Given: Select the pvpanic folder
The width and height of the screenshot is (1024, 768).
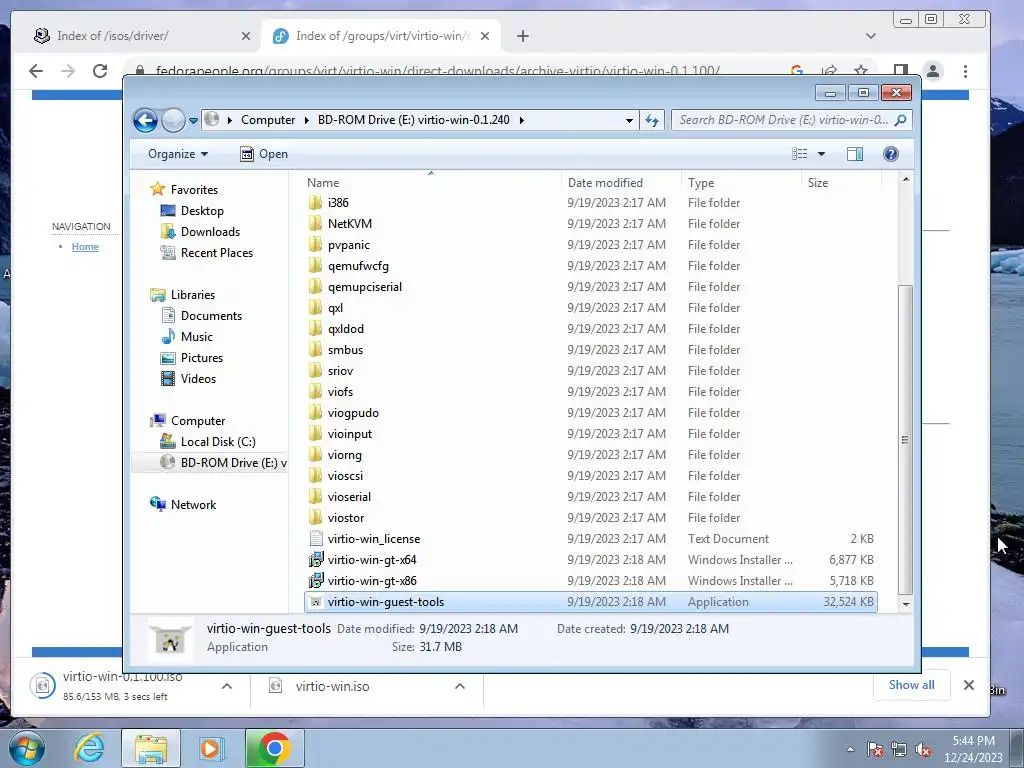Looking at the screenshot, I should point(349,245).
